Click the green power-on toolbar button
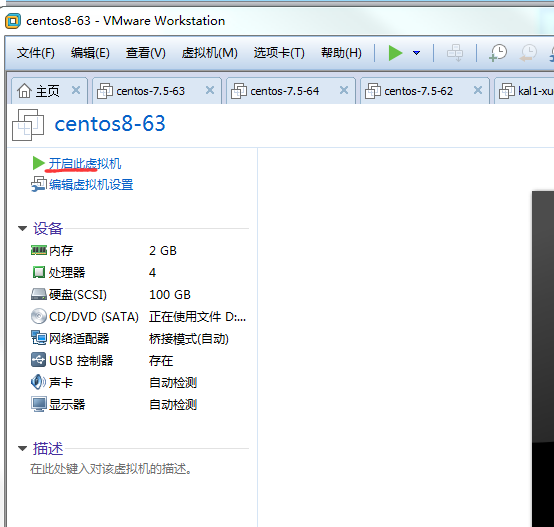The image size is (554, 527). click(x=395, y=53)
